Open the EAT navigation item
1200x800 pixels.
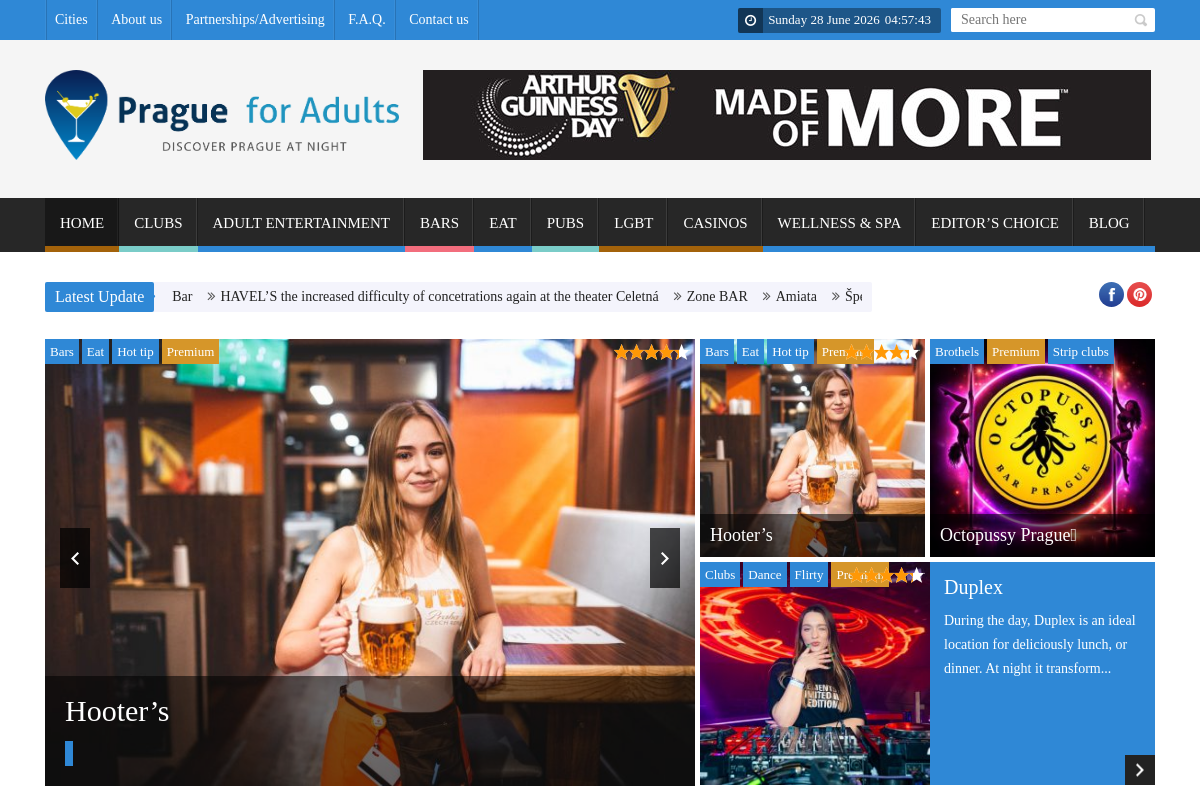[x=503, y=223]
